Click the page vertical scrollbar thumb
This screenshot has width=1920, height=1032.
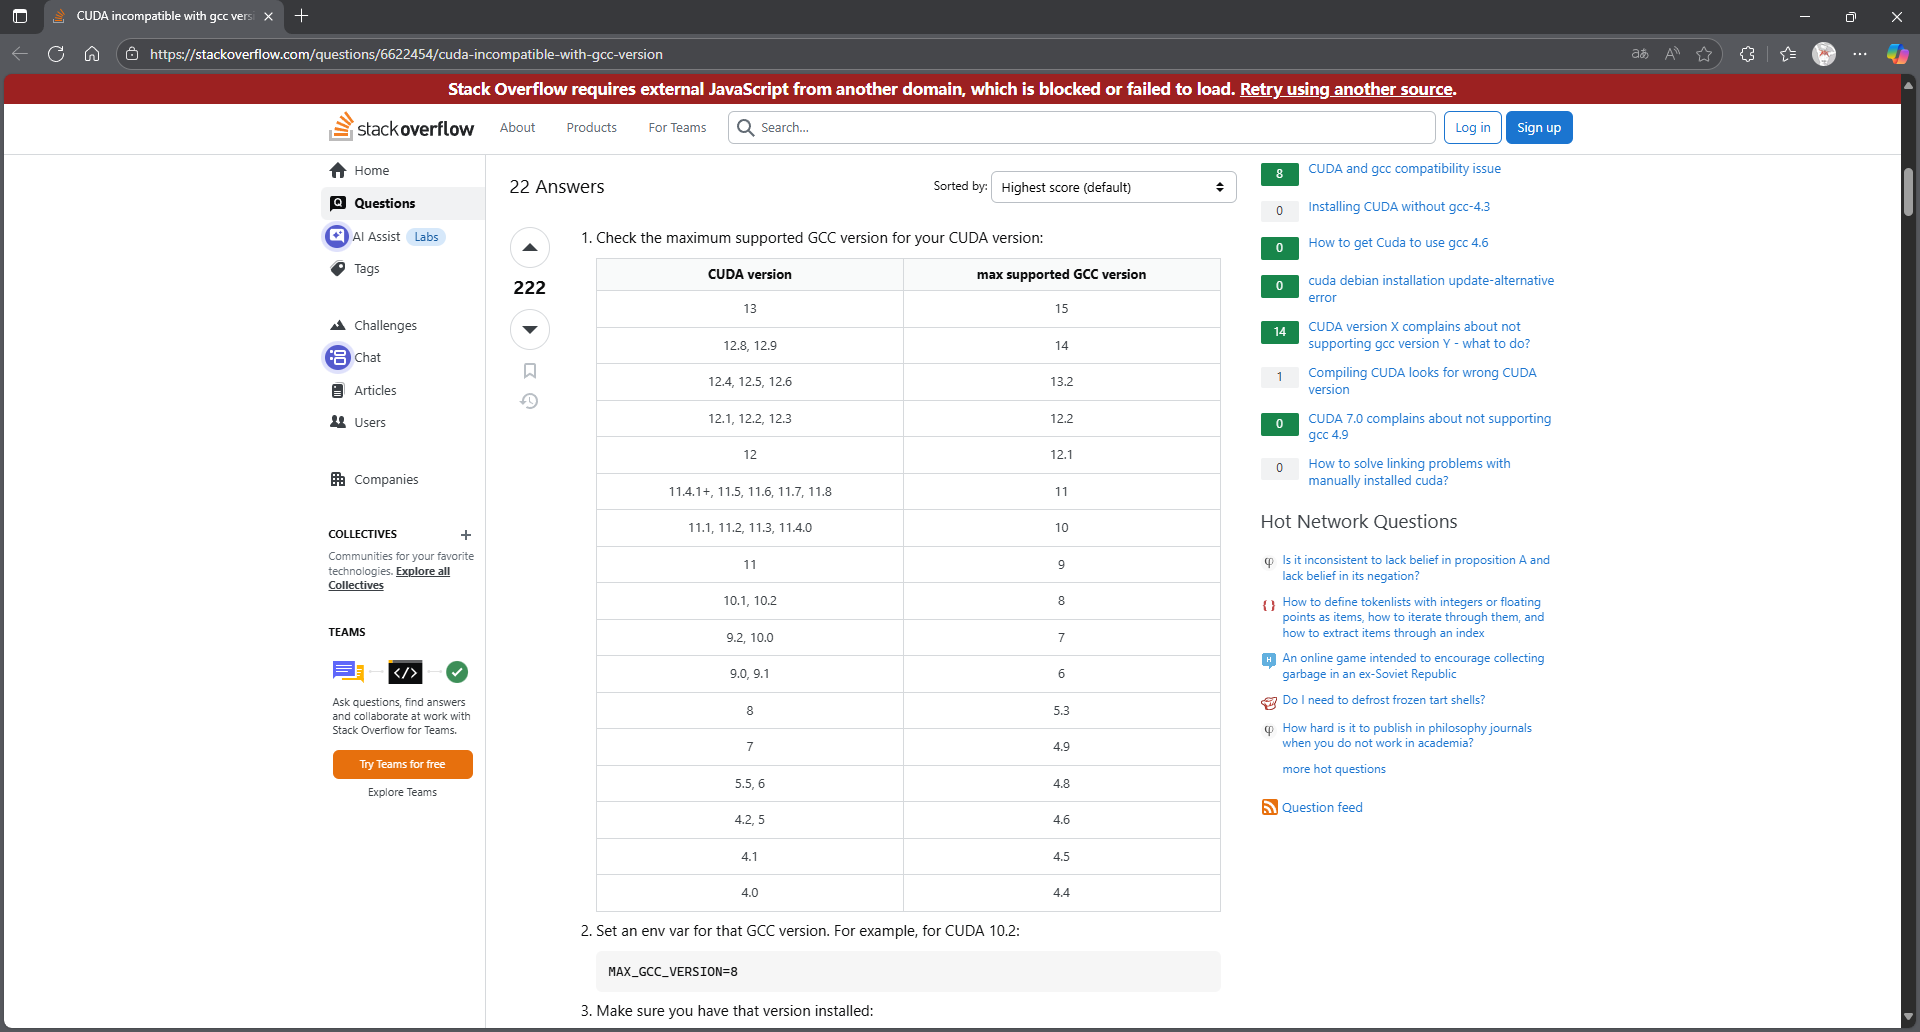(x=1908, y=191)
